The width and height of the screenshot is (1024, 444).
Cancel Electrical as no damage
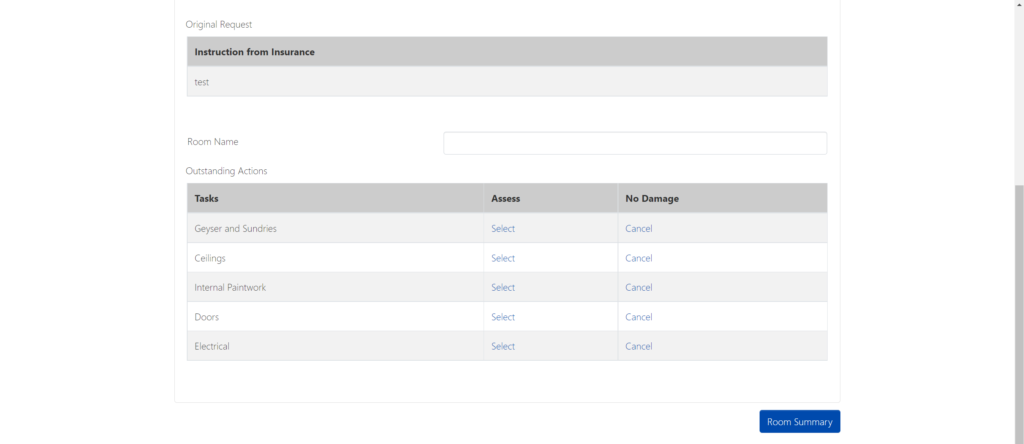coord(639,346)
